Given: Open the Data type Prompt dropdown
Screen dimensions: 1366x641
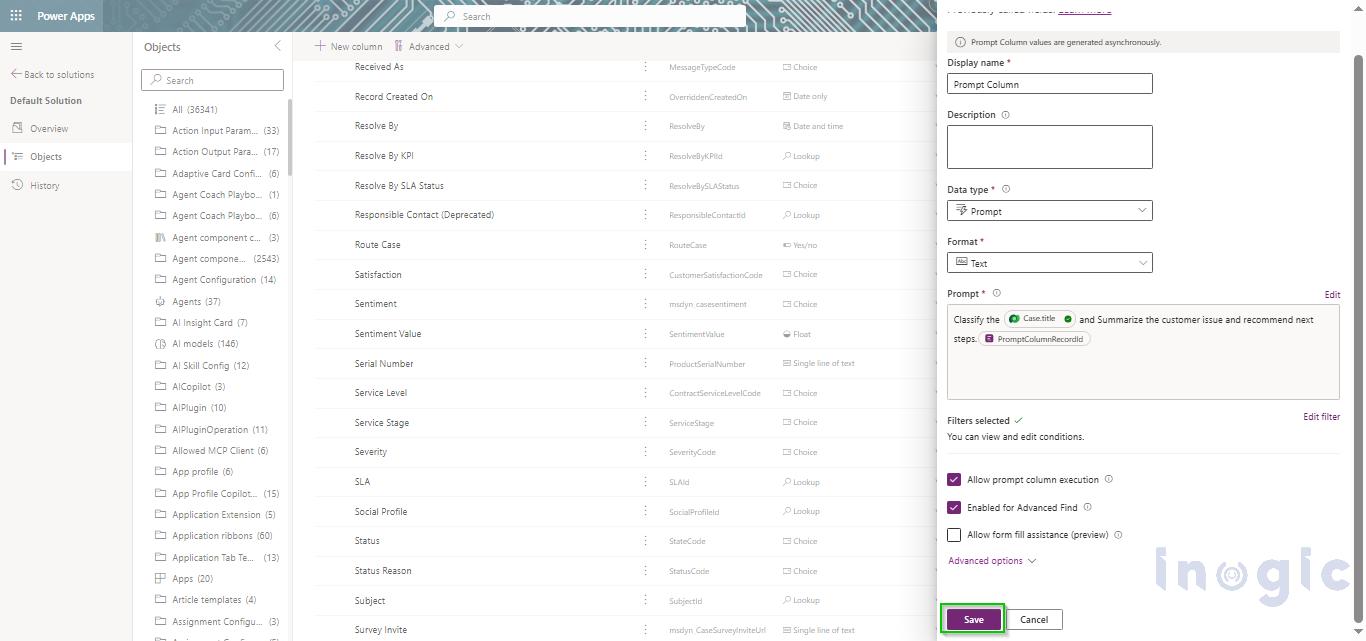Looking at the screenshot, I should pyautogui.click(x=1050, y=211).
